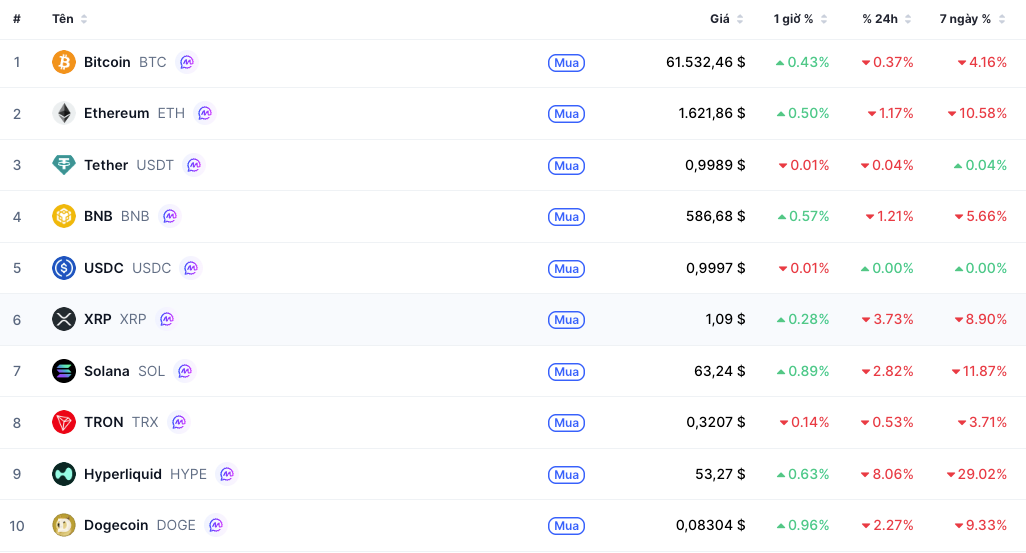This screenshot has width=1026, height=553.
Task: Open the community chat icon beside BNB
Action: [169, 216]
